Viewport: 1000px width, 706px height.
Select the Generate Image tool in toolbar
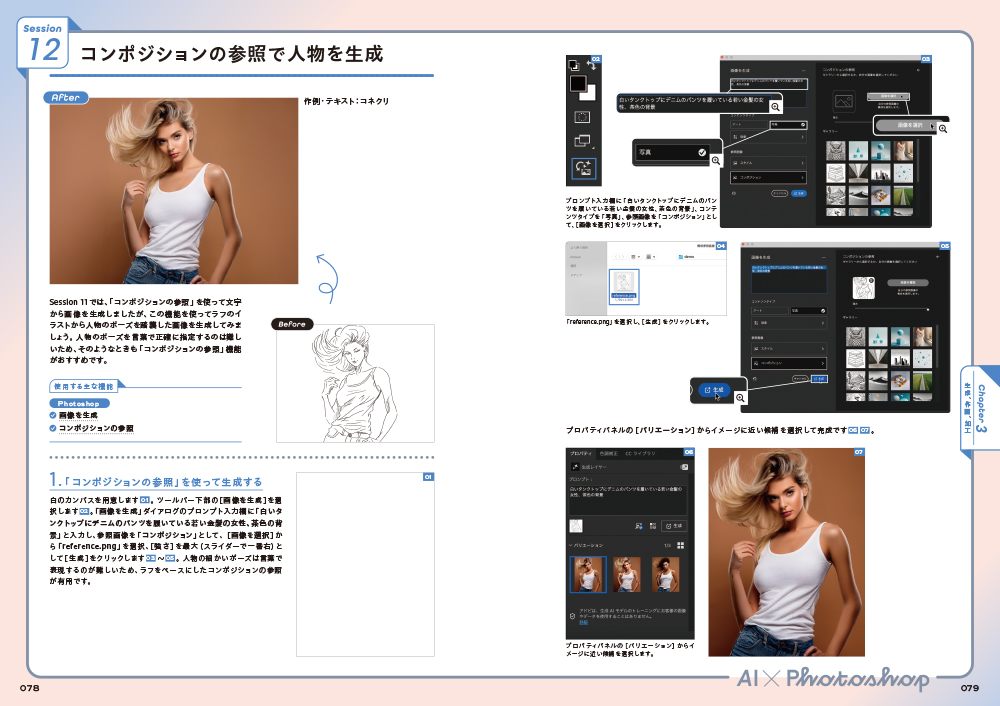click(x=582, y=167)
